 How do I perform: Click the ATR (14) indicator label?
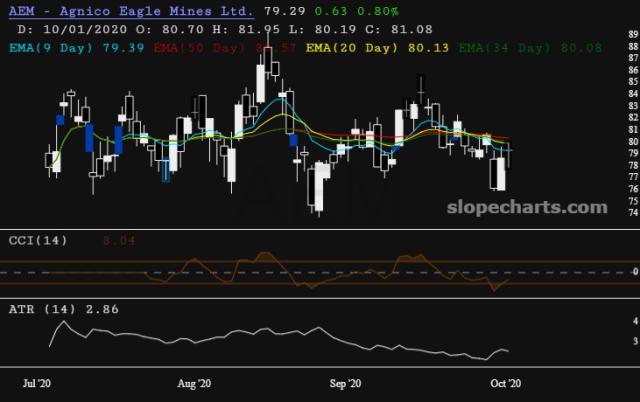point(42,309)
